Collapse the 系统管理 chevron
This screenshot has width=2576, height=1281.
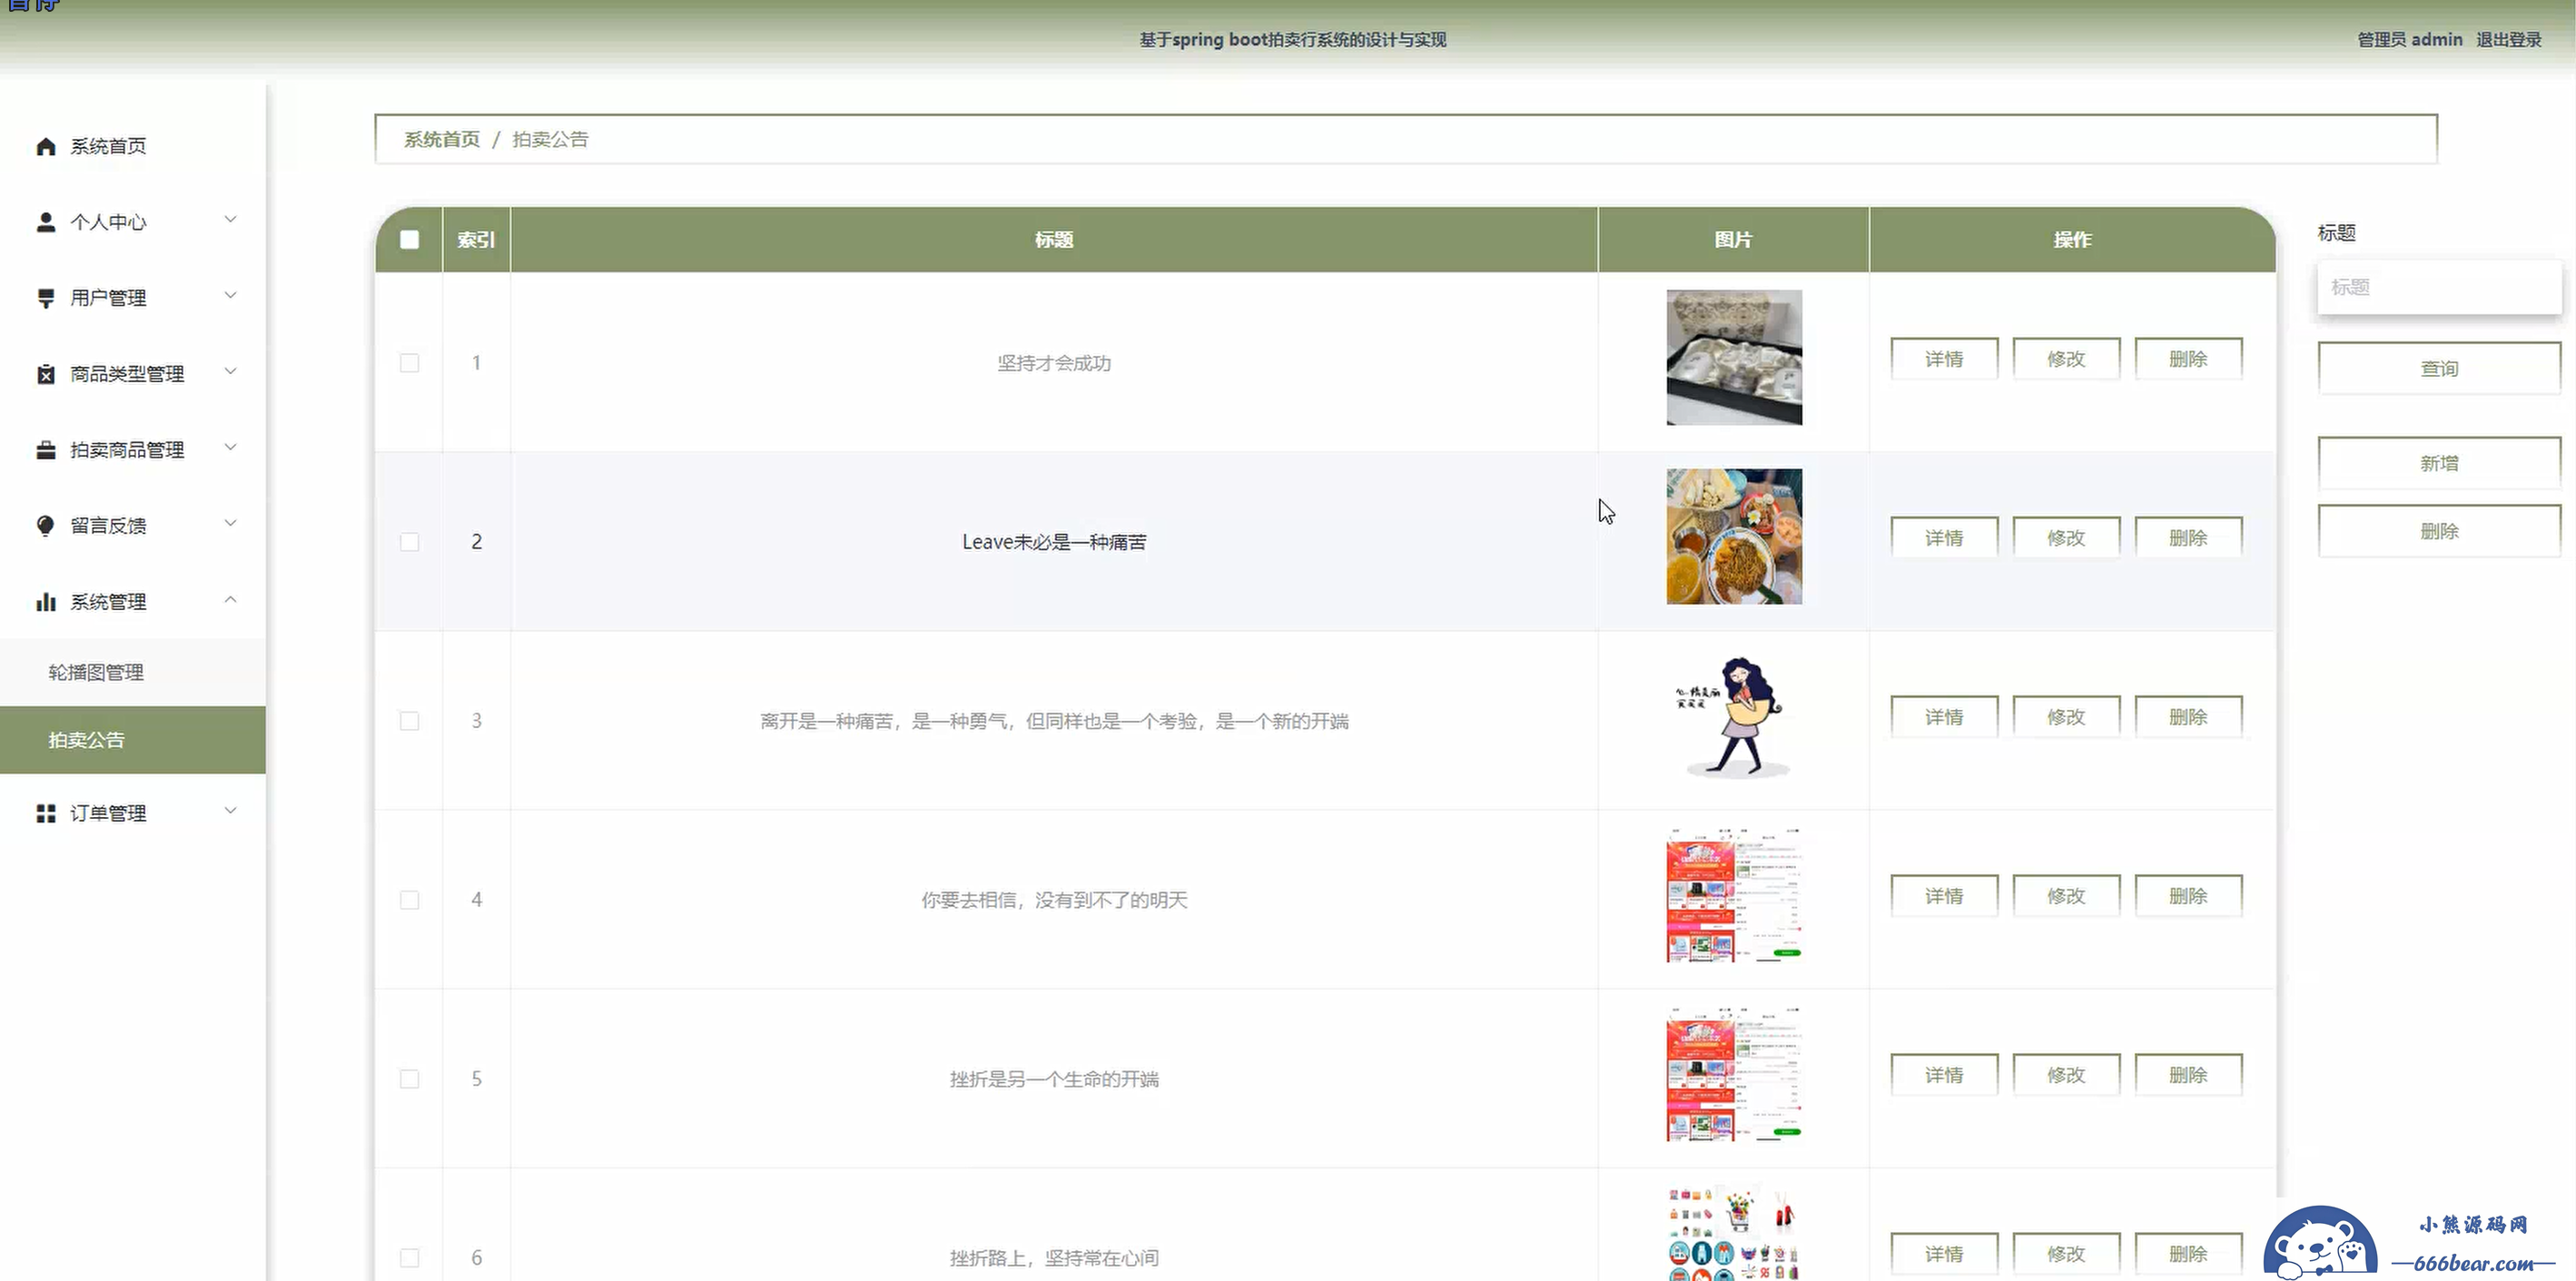(x=230, y=600)
